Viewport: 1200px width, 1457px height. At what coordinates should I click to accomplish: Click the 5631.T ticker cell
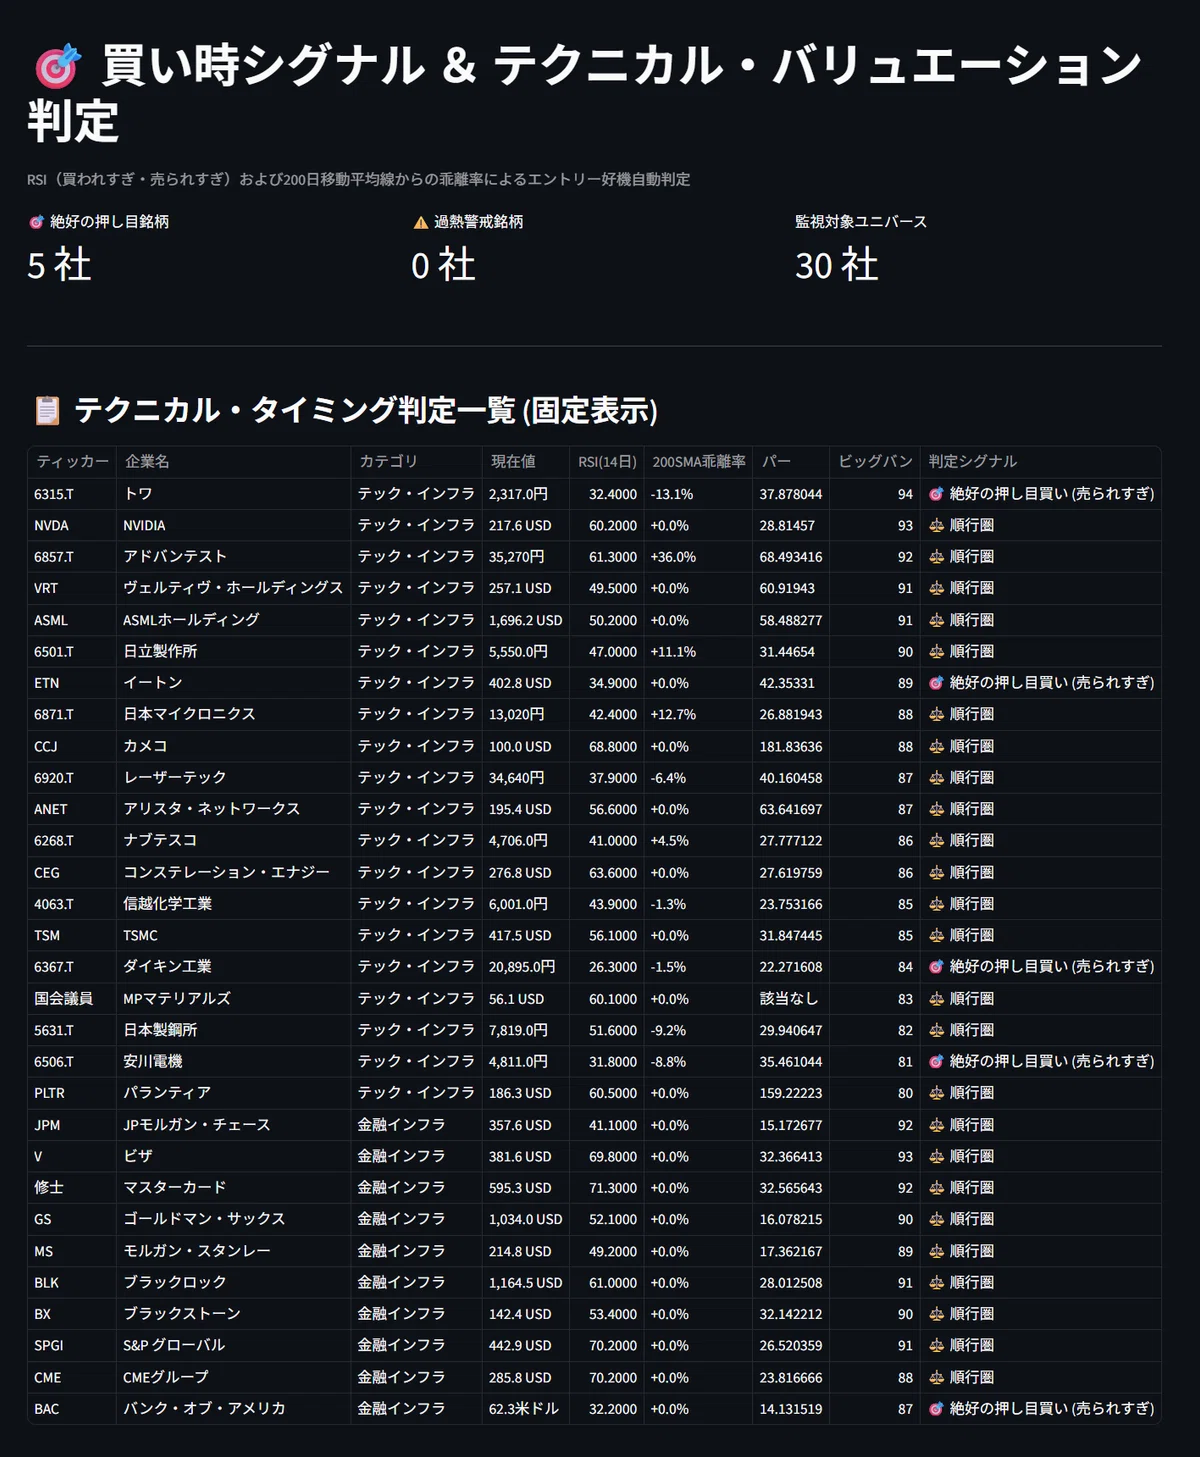[x=72, y=1030]
